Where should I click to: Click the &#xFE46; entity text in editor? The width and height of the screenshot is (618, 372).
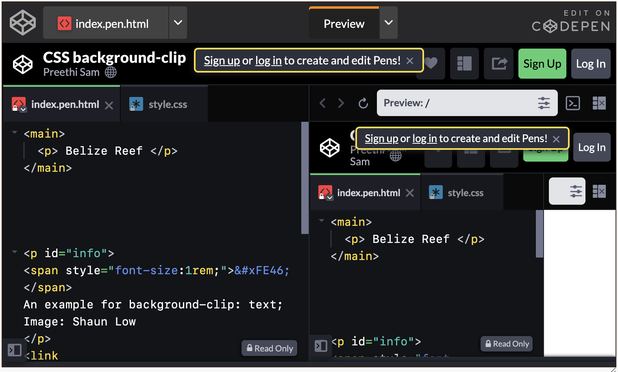[x=262, y=271]
